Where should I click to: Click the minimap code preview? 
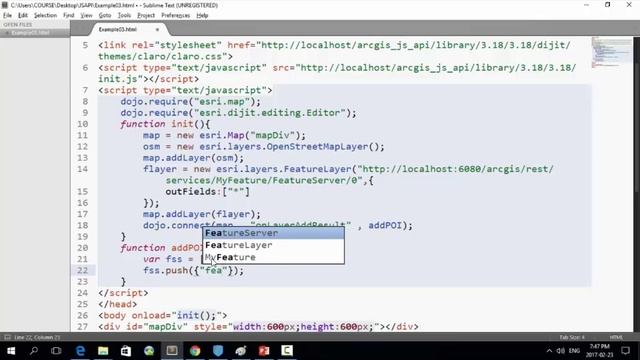612,53
